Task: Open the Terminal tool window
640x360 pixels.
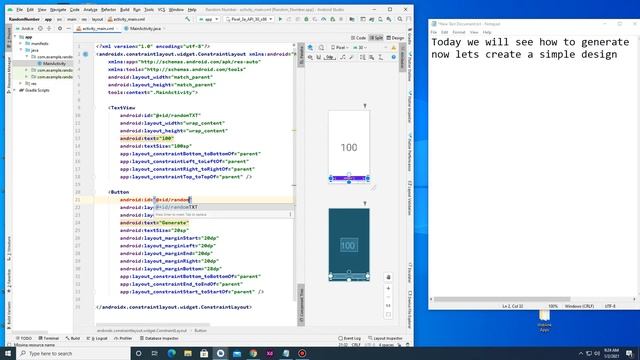Action: (x=49, y=338)
